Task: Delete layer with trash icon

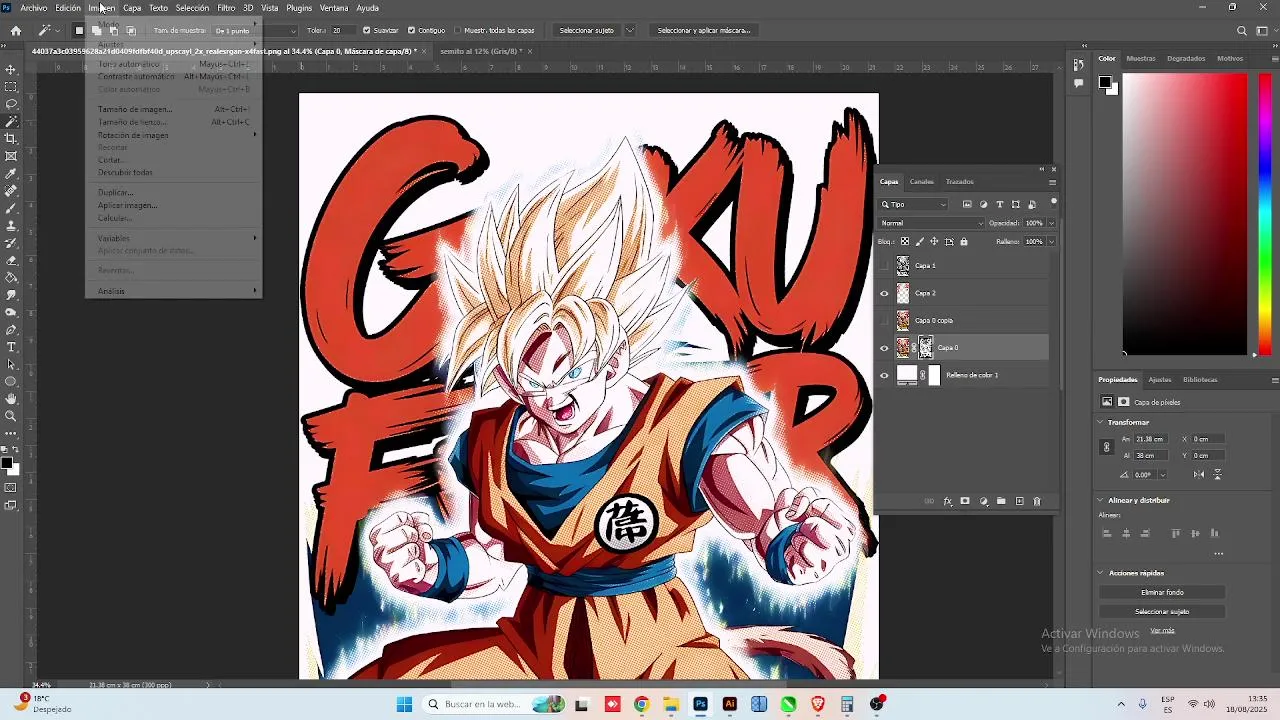Action: coord(1037,502)
